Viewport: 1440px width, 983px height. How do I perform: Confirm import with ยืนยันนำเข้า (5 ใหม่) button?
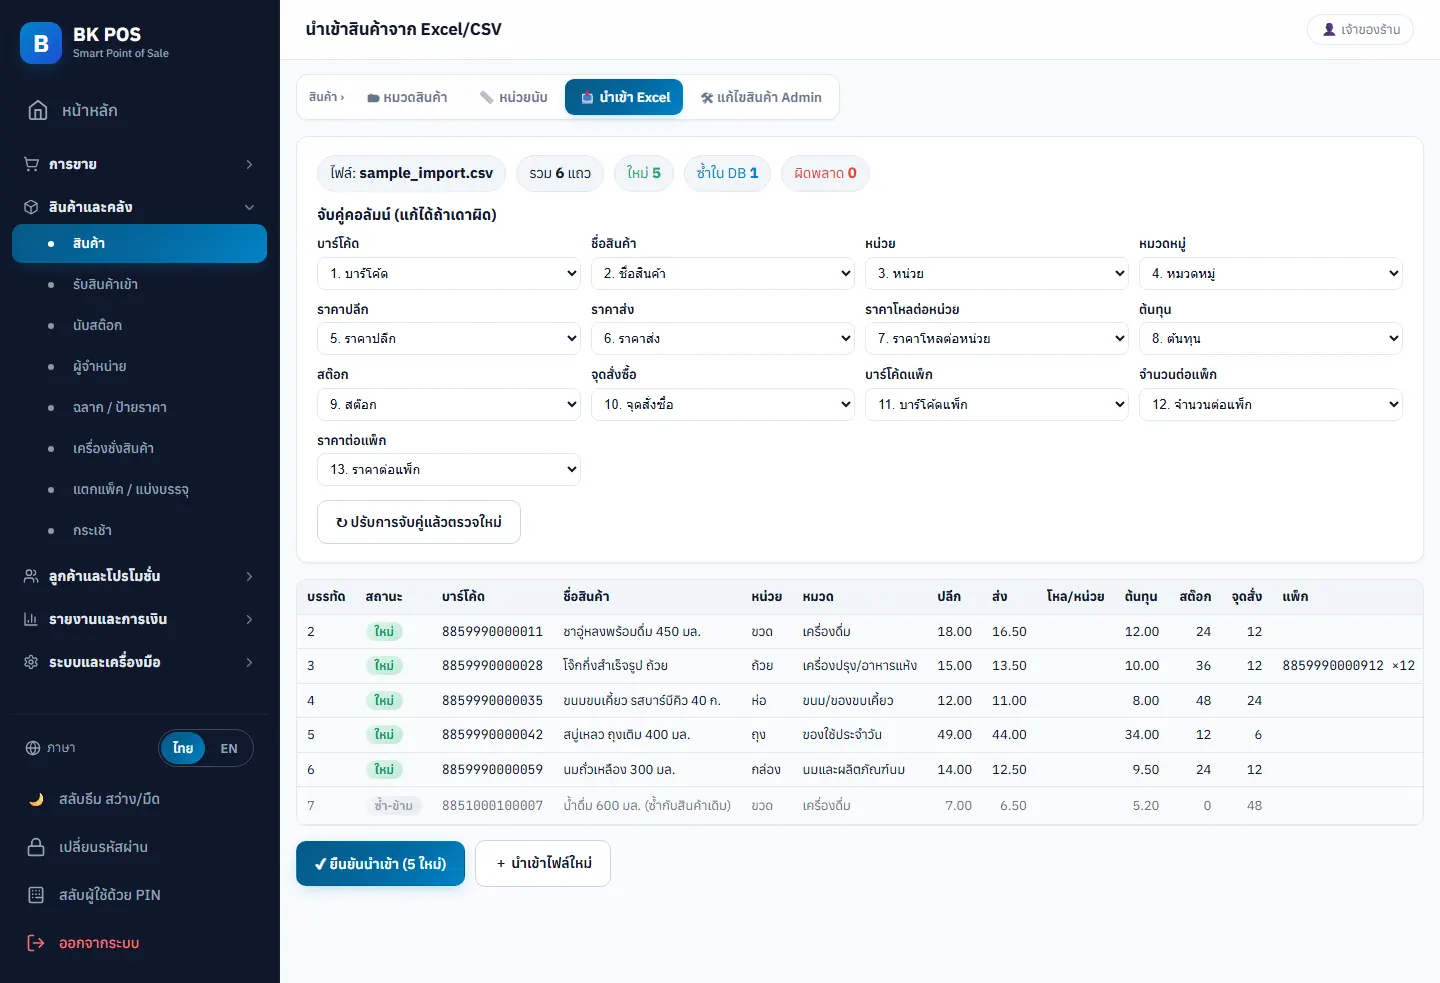tap(380, 863)
